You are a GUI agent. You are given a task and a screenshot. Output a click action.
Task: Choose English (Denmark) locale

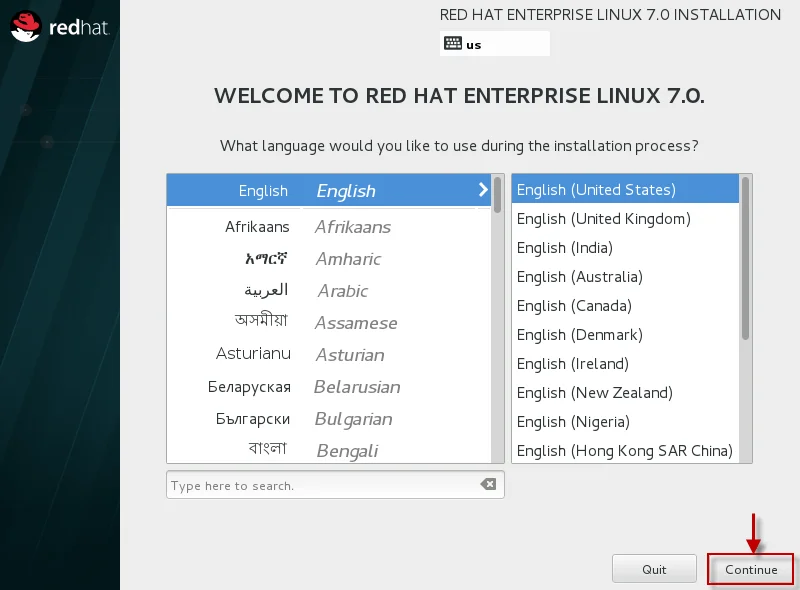pos(625,335)
